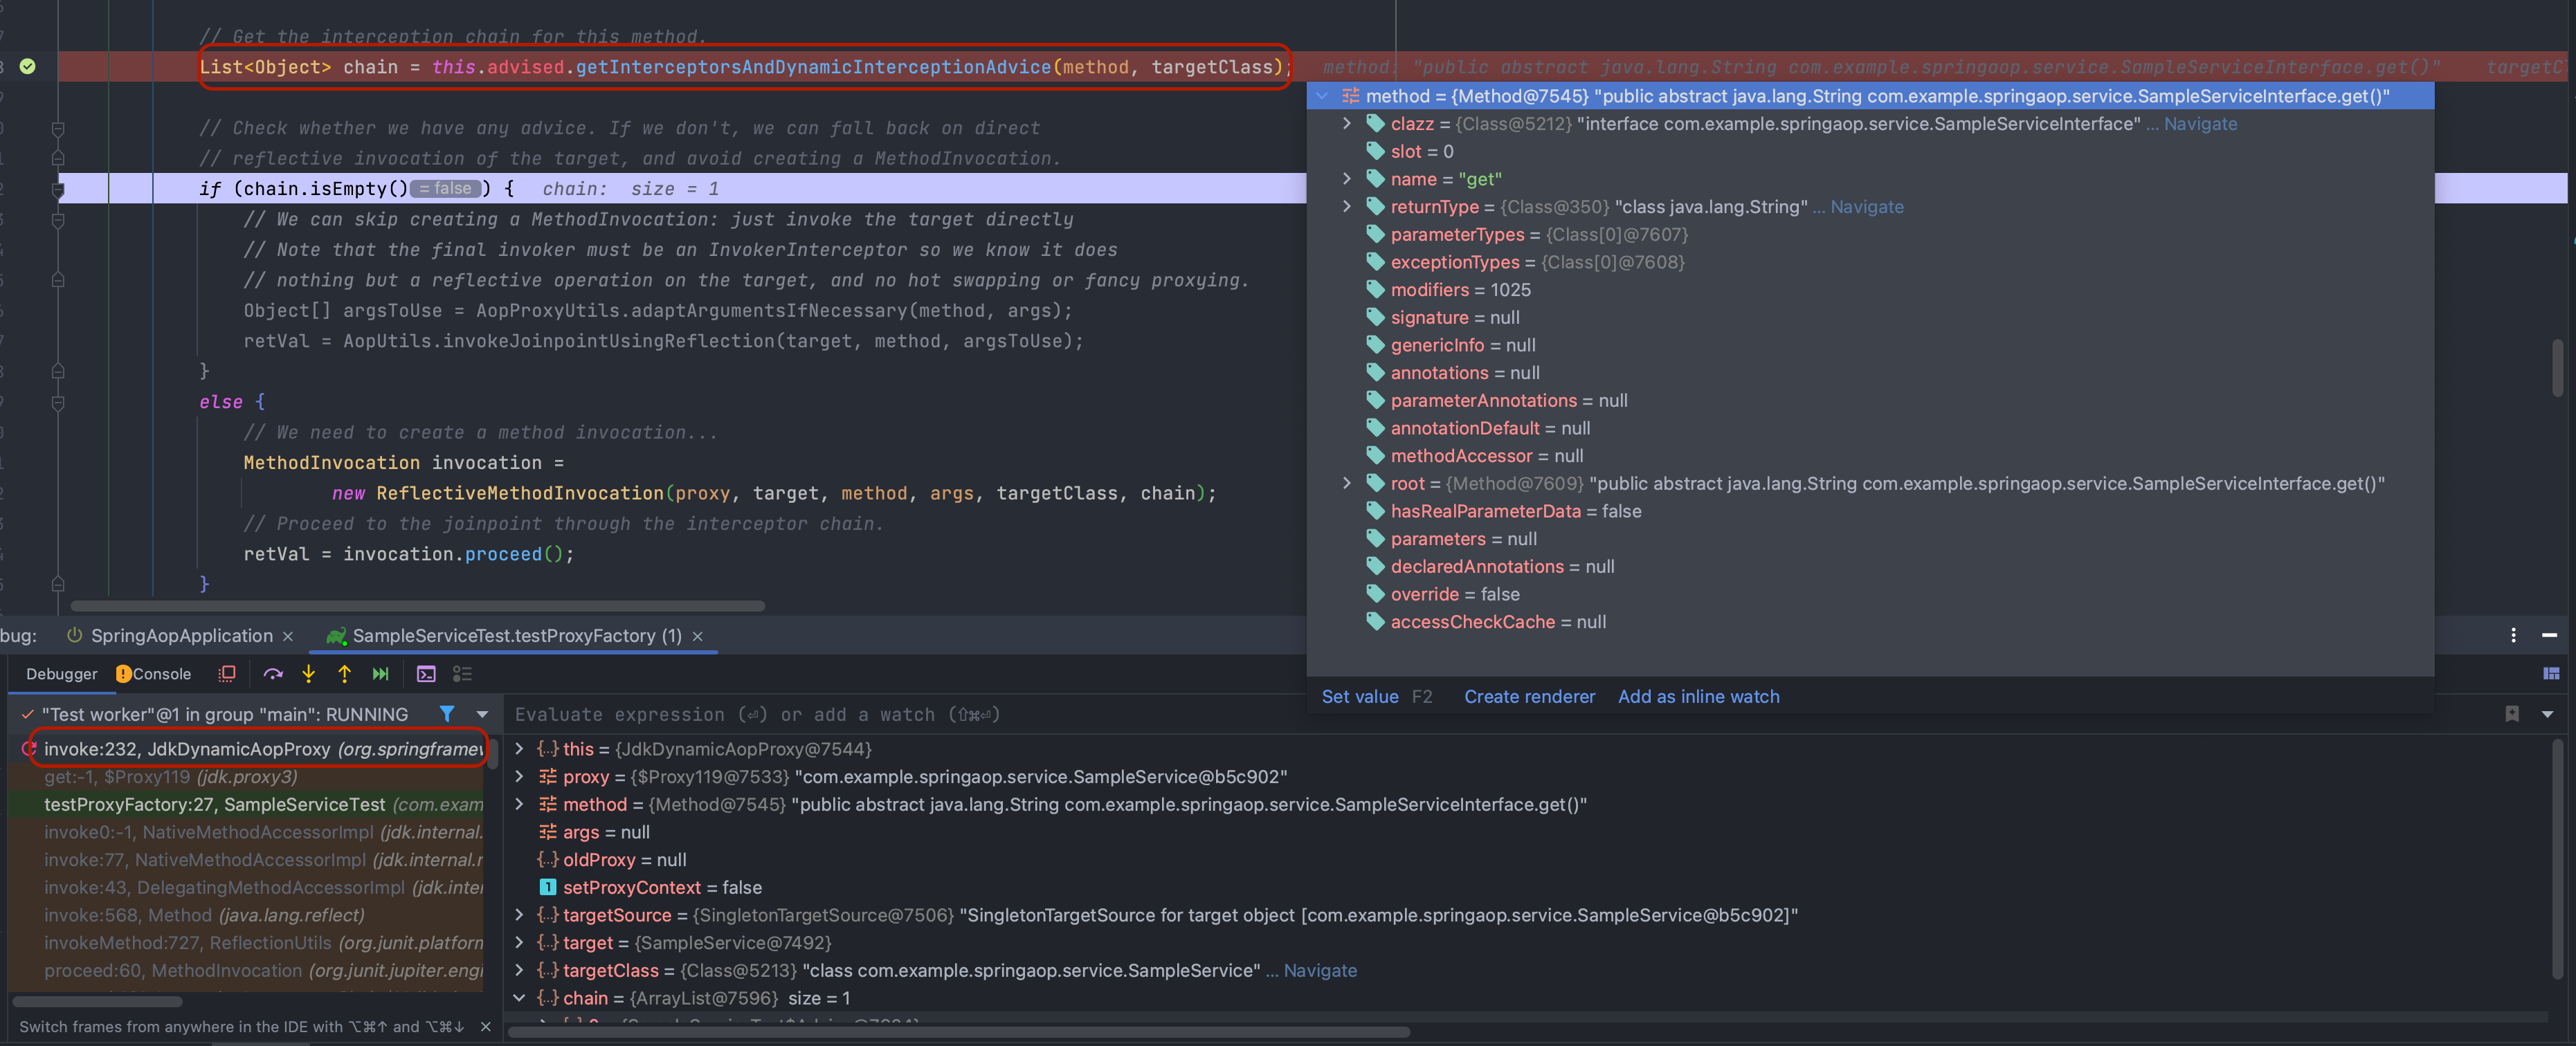Click the Step Over debugger icon
Viewport: 2576px width, 1046px height.
click(273, 674)
